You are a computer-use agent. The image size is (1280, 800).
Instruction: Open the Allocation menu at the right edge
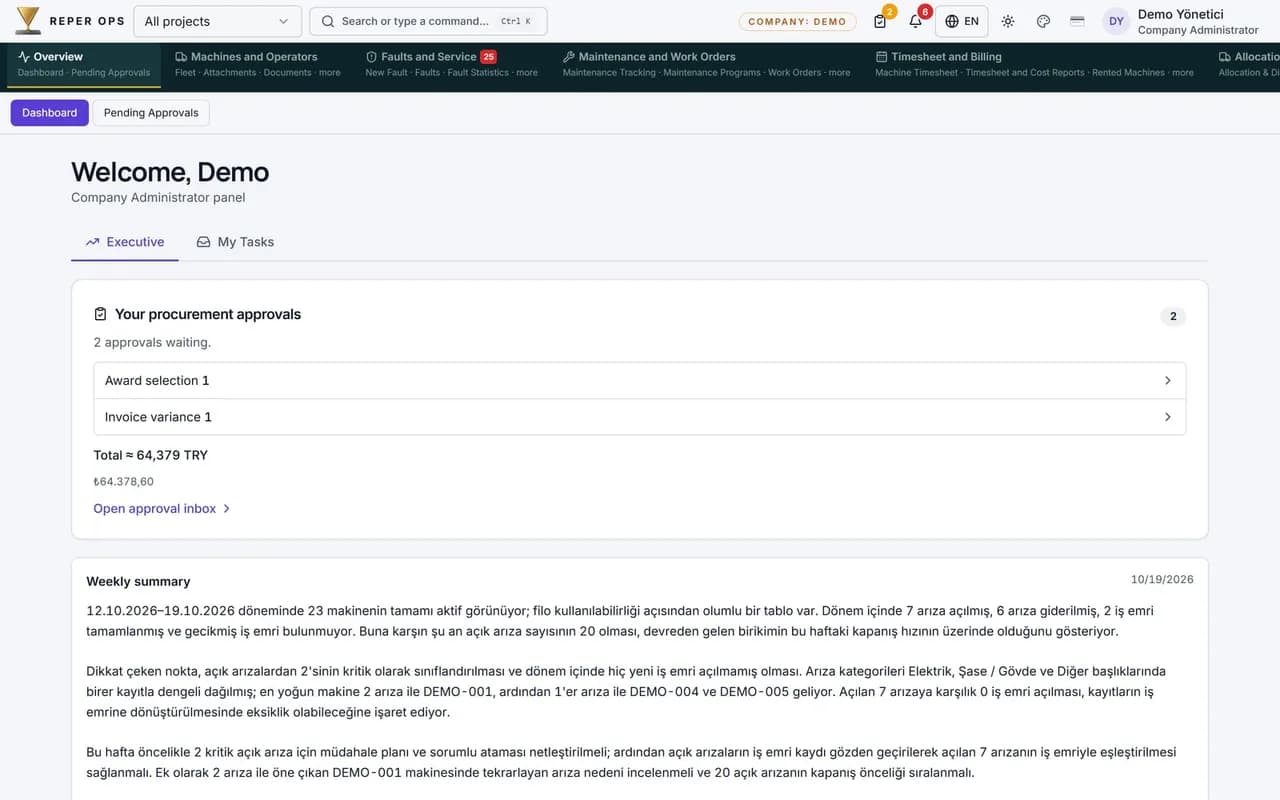[x=1248, y=64]
